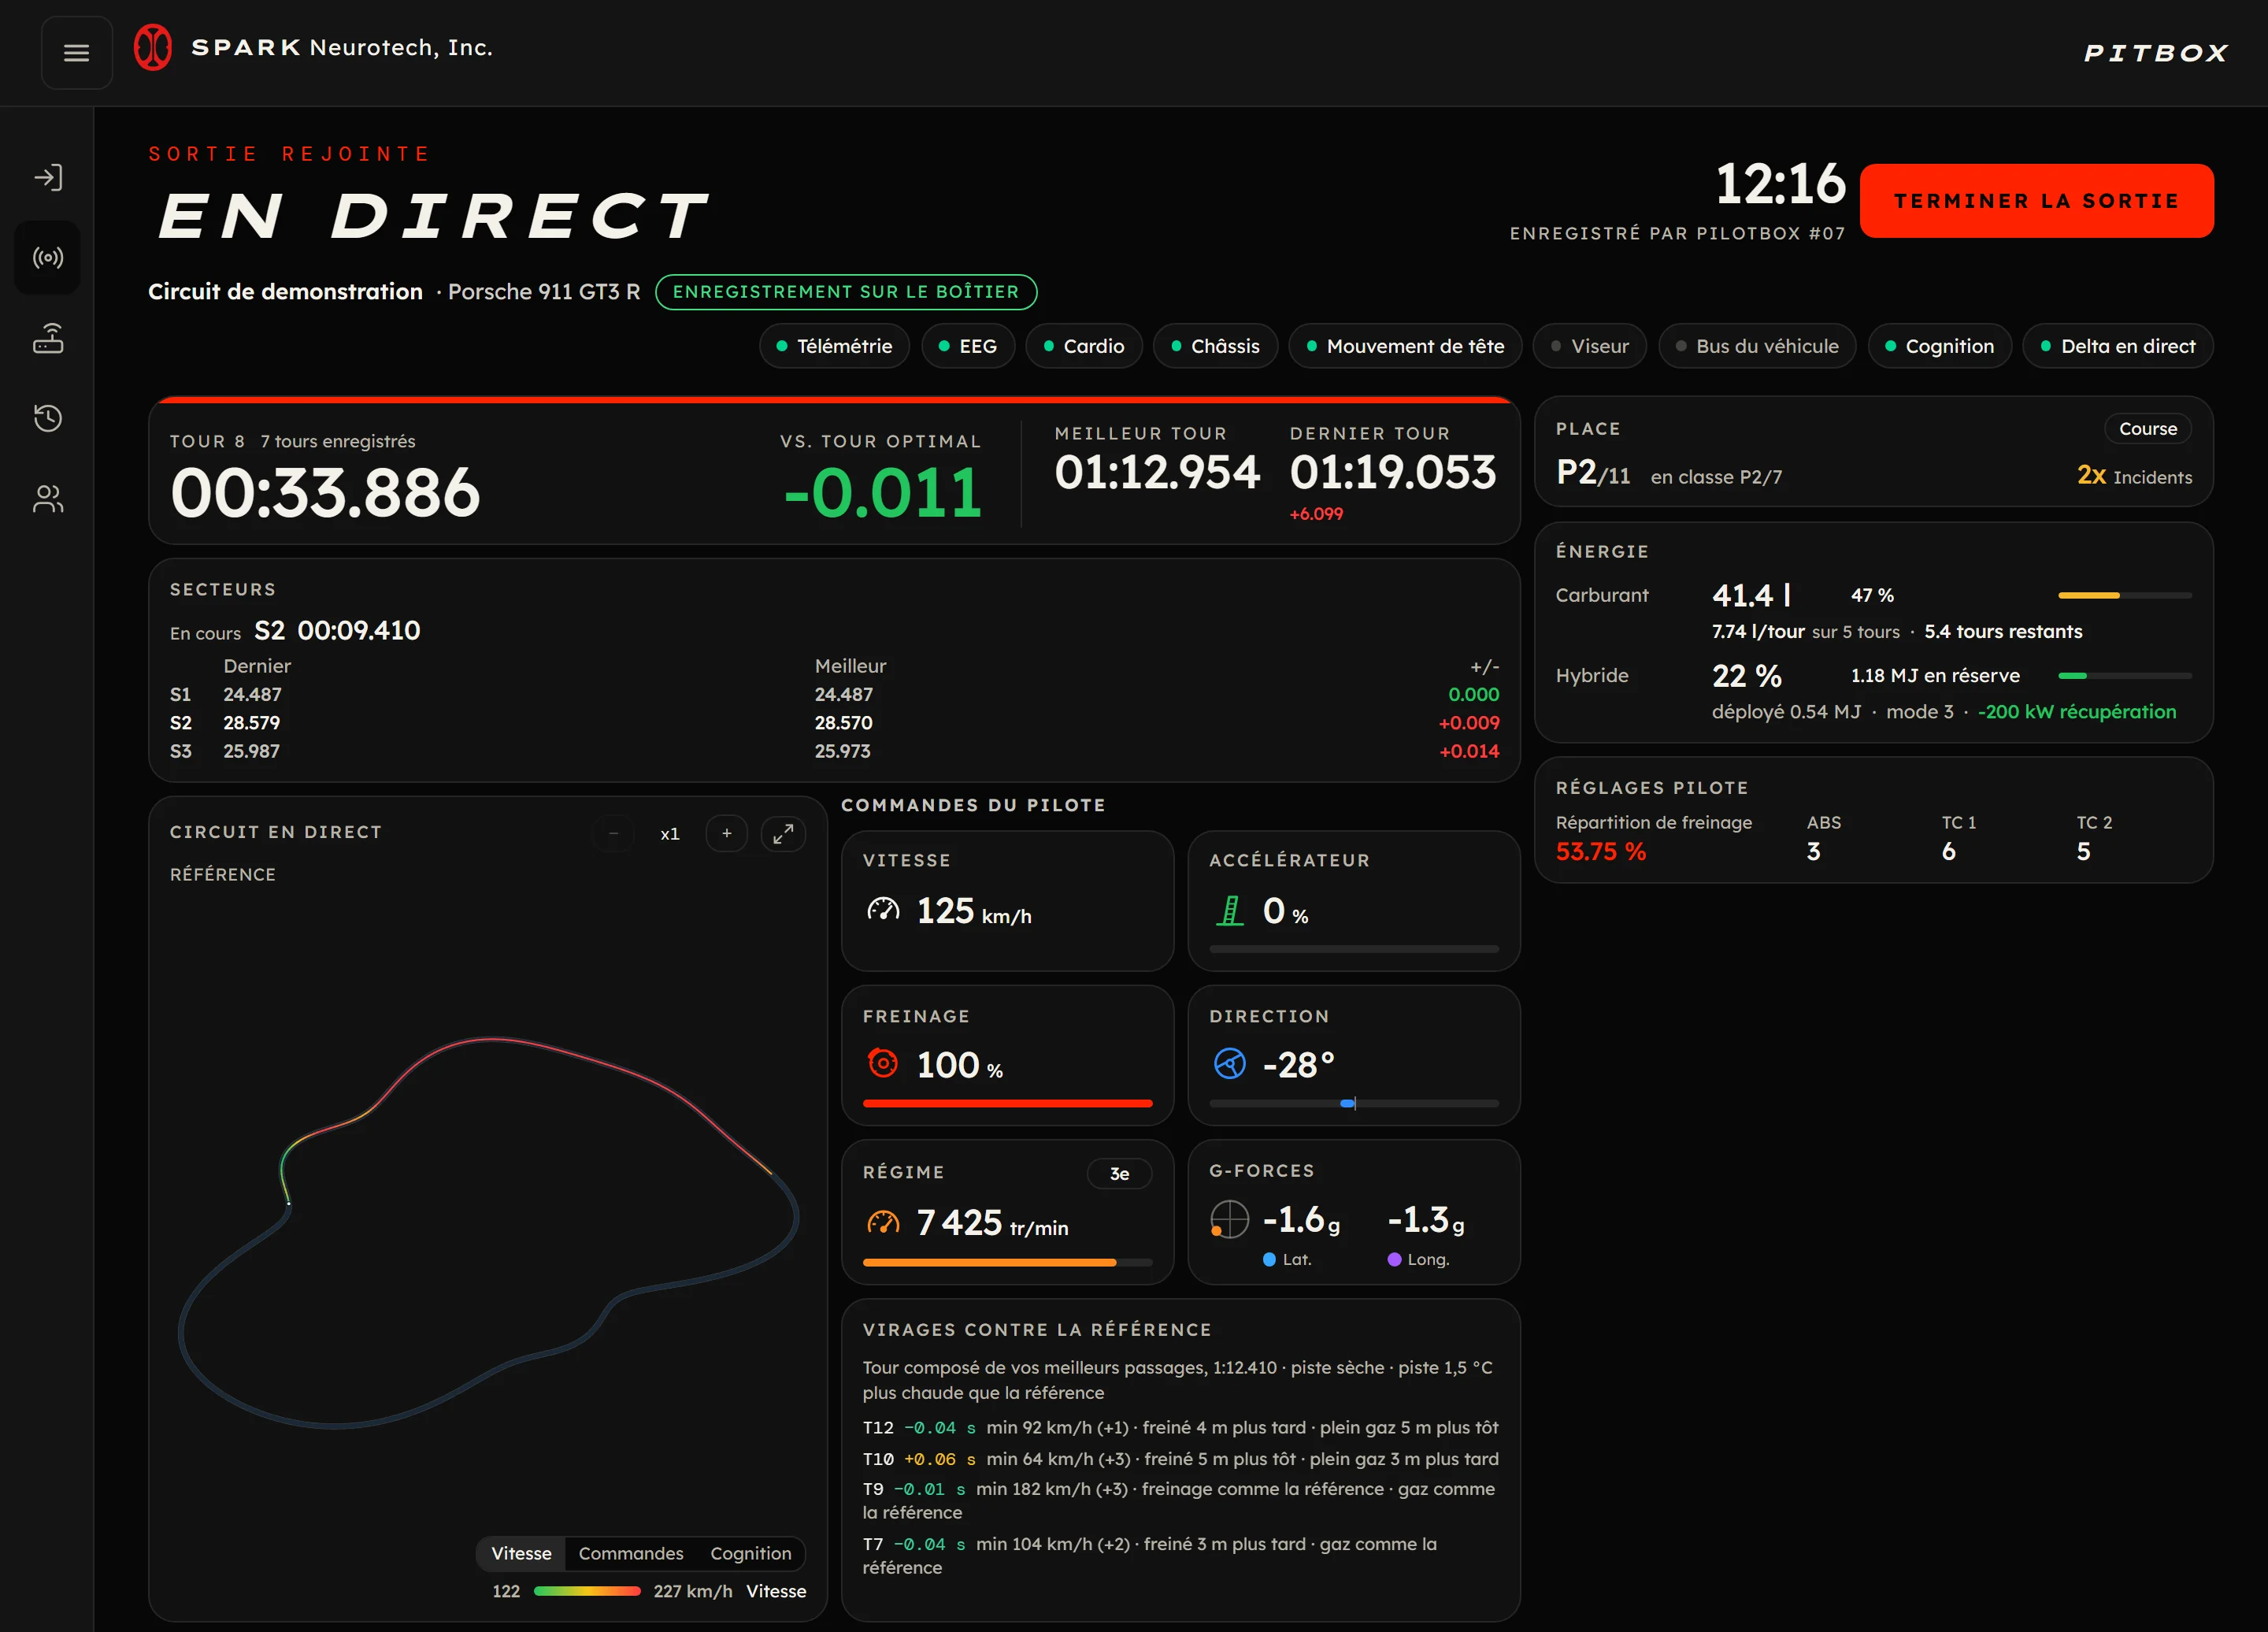The height and width of the screenshot is (1632, 2268).
Task: Toggle the EEG data stream
Action: click(968, 346)
